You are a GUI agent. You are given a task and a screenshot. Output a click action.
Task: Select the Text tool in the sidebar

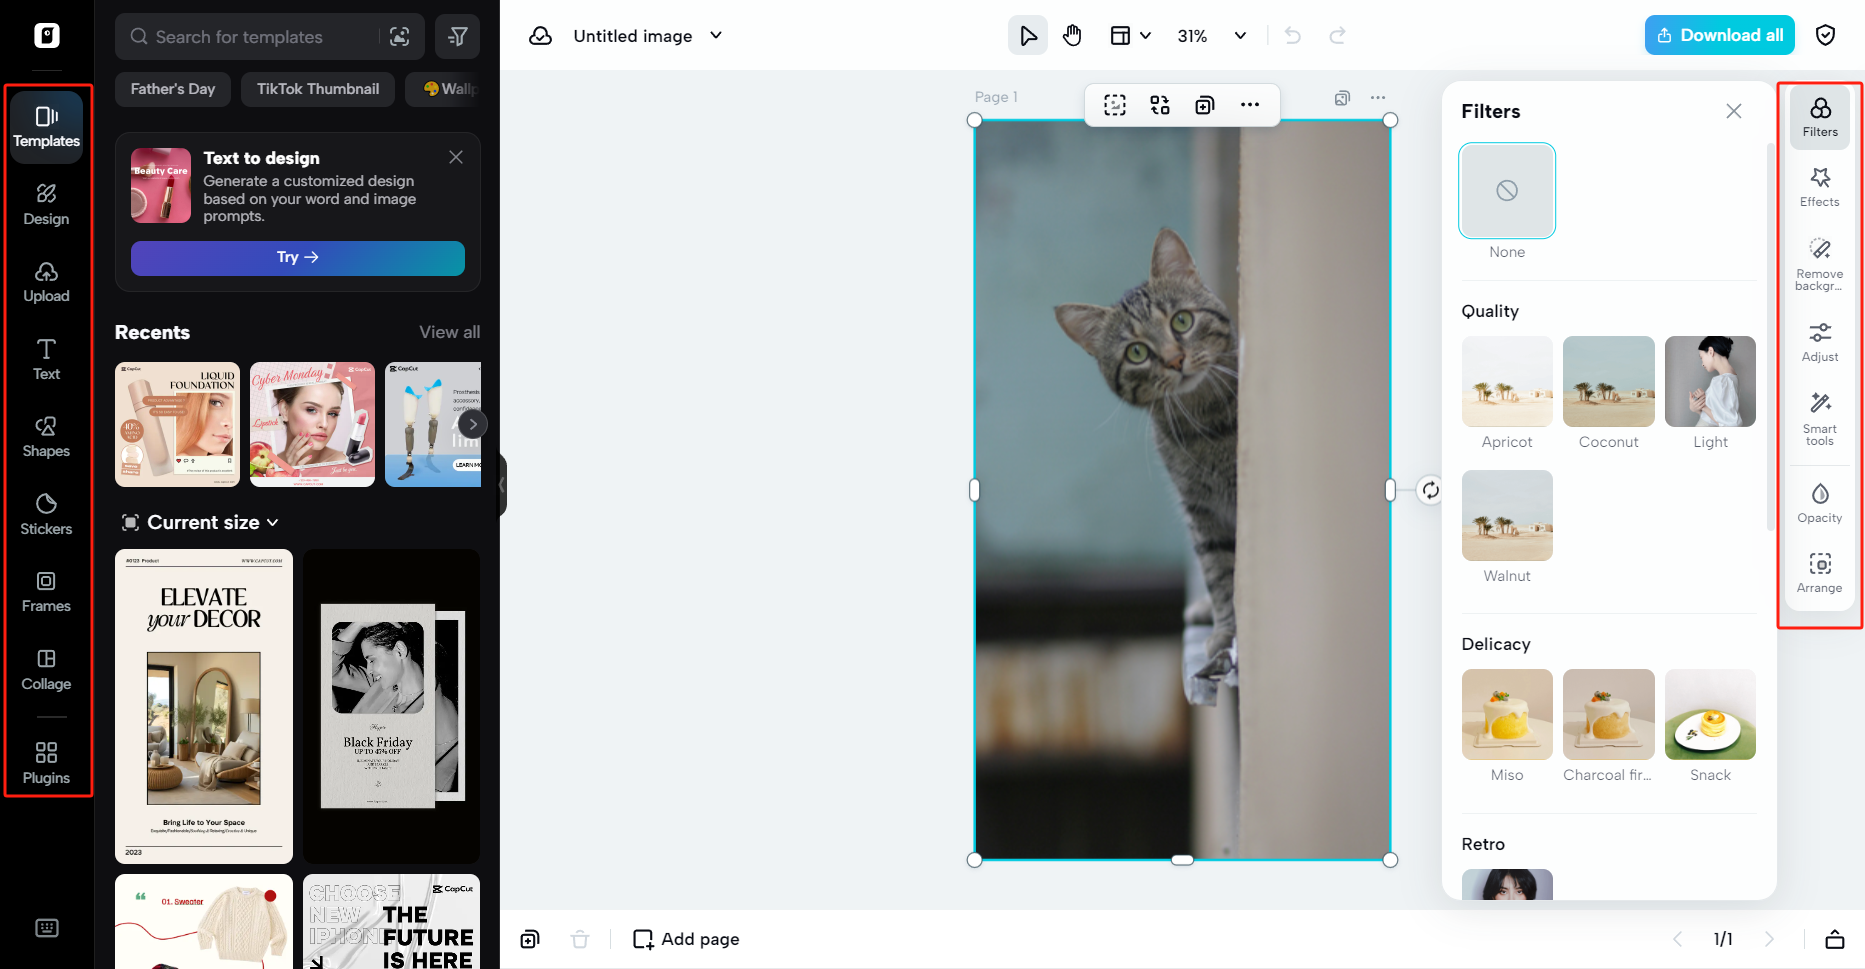coord(46,358)
